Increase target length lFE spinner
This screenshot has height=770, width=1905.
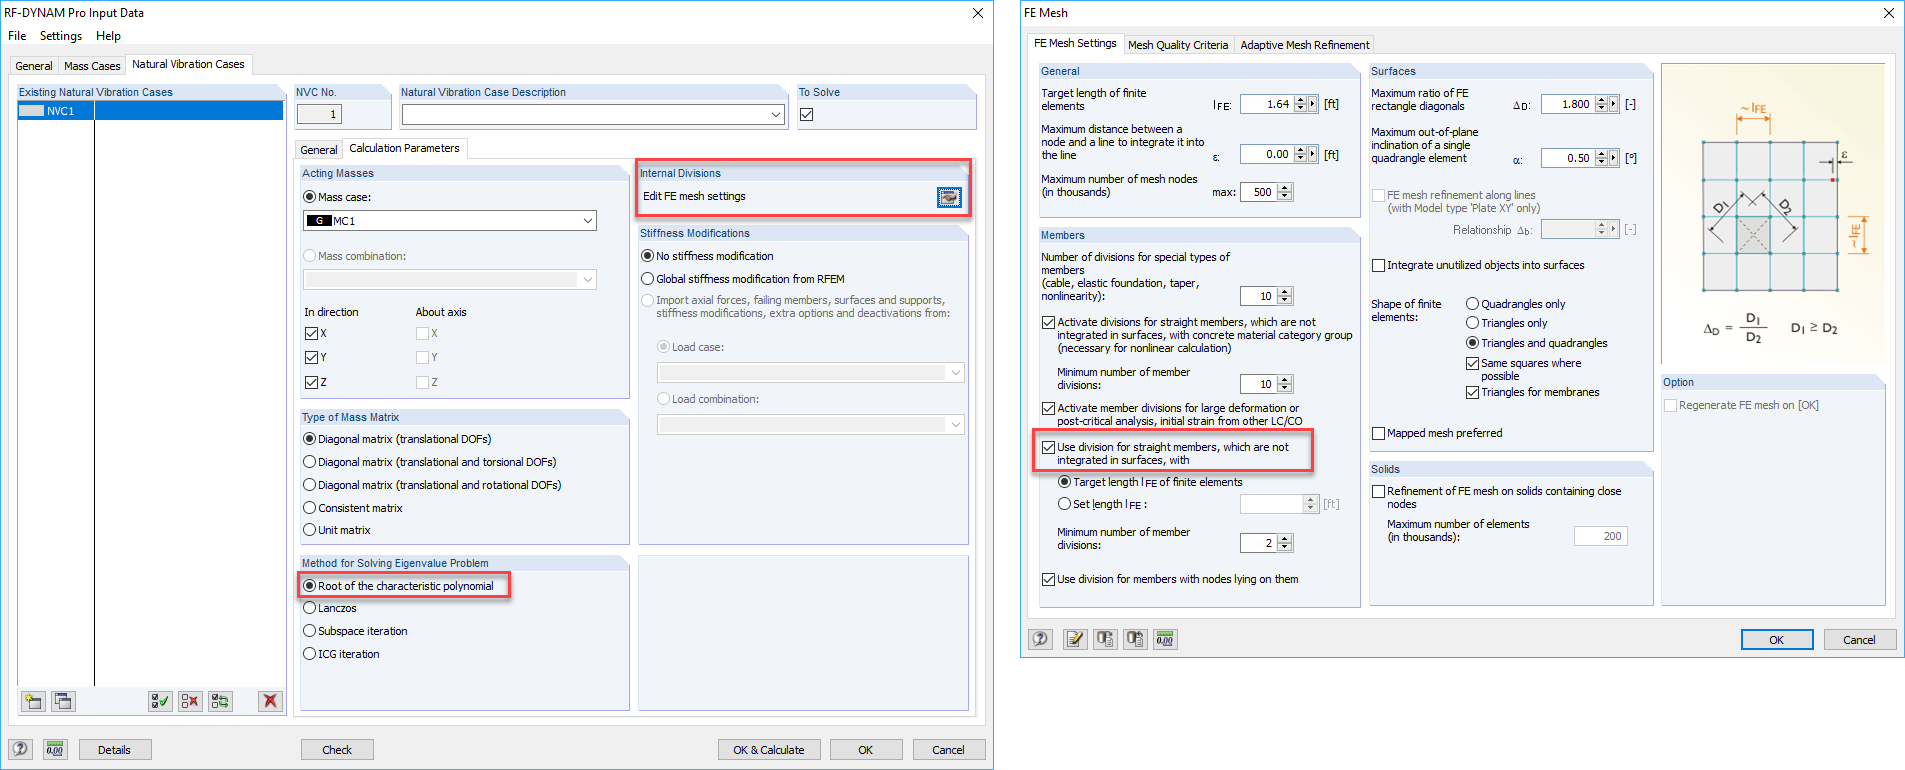click(1300, 100)
